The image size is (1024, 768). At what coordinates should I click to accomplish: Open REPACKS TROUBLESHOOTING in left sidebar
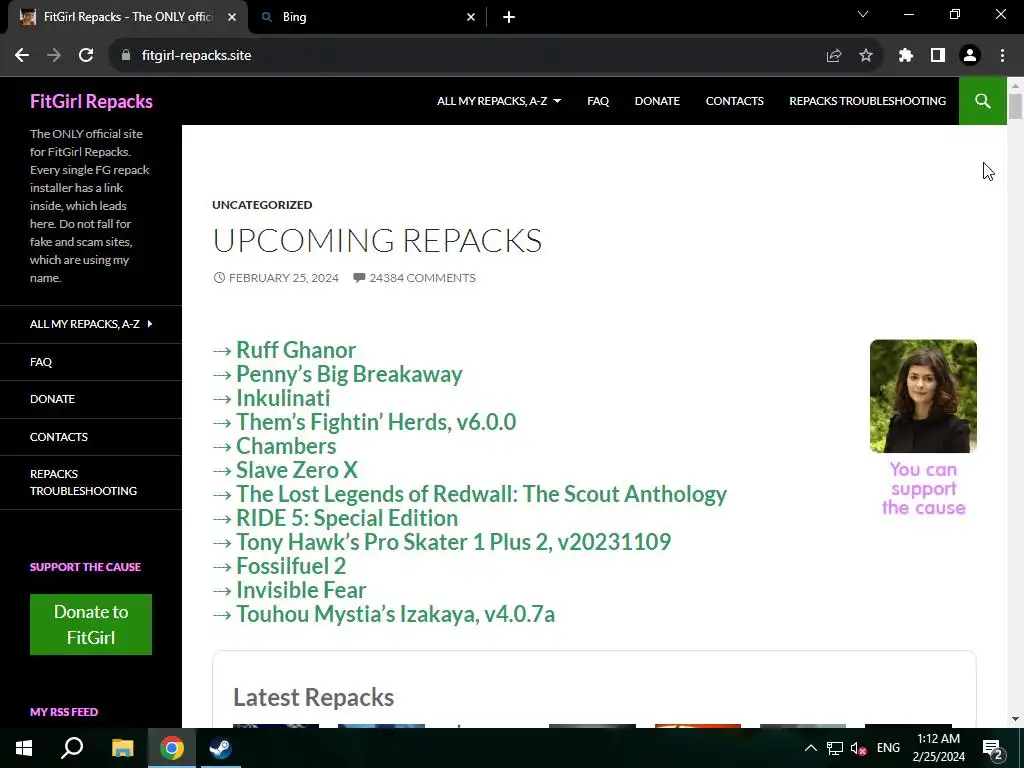pos(83,482)
